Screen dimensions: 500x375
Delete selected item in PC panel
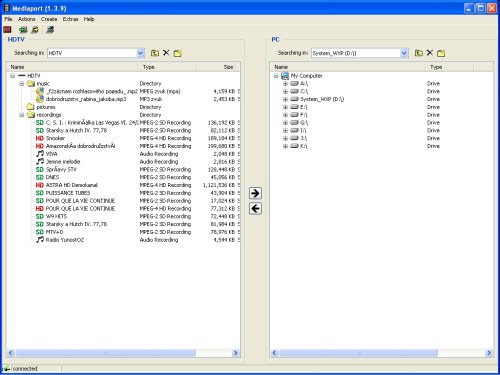[430, 53]
